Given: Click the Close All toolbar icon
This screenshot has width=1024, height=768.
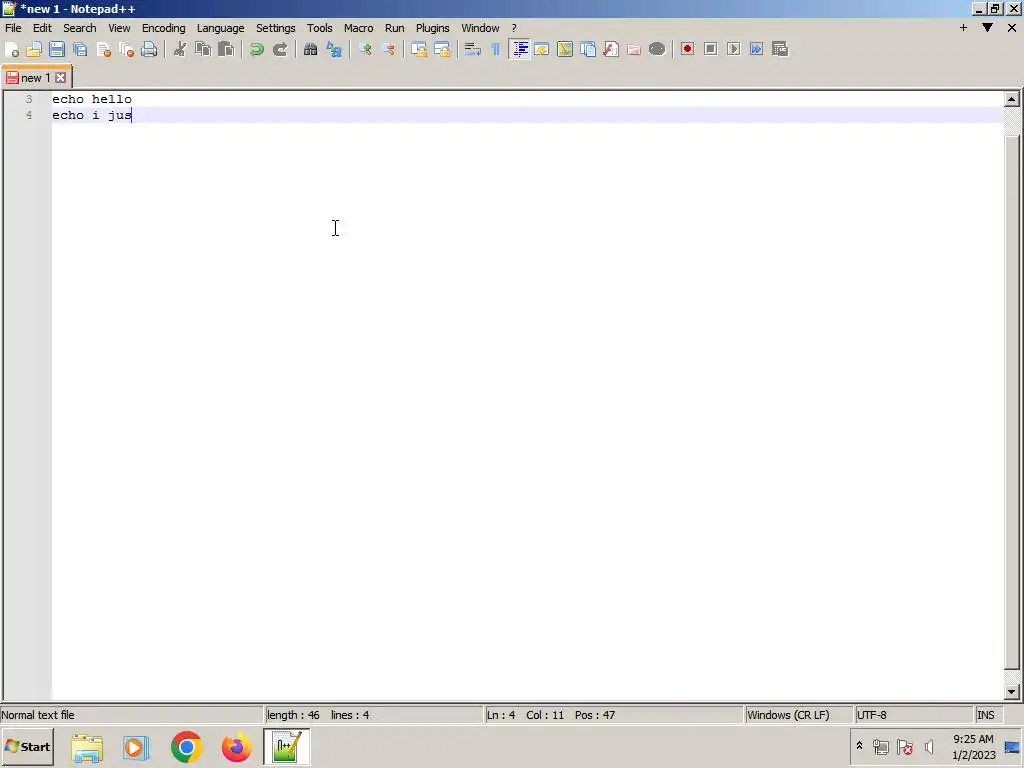Looking at the screenshot, I should coord(127,50).
